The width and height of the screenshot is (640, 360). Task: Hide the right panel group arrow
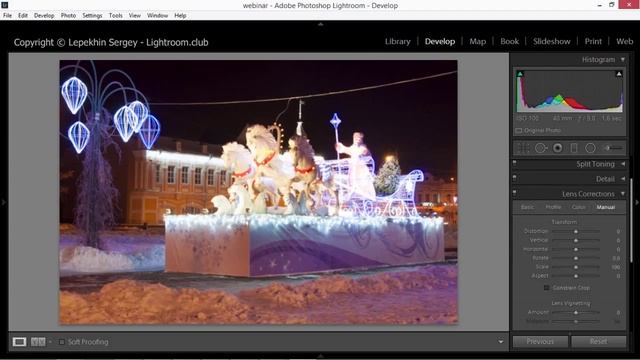point(636,202)
